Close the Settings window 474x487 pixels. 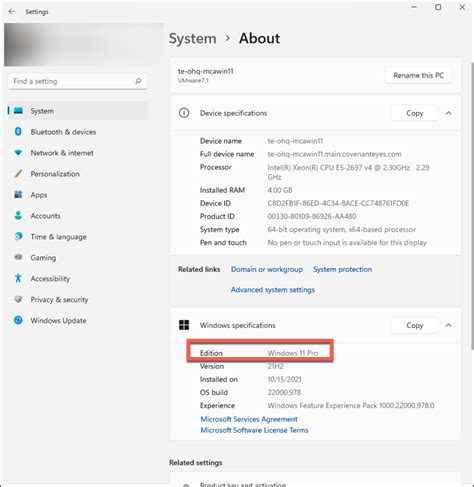[462, 7]
